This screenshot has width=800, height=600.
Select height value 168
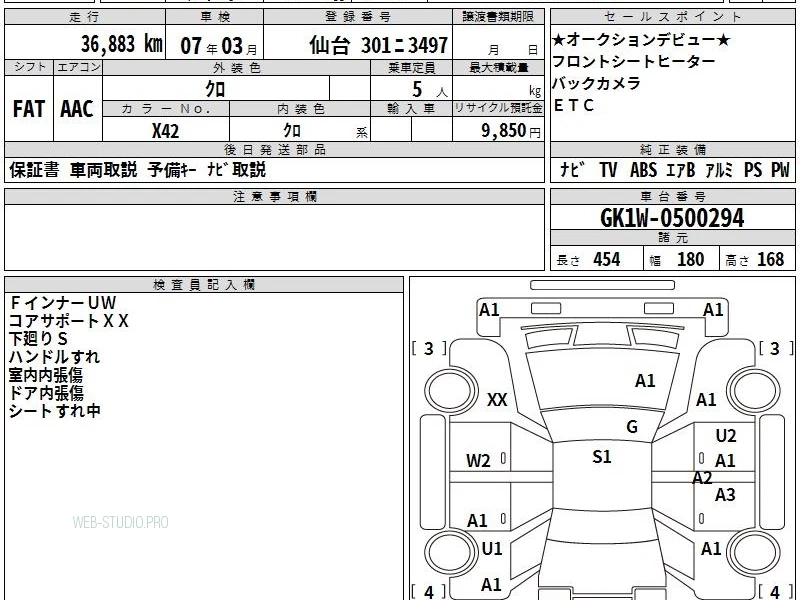[x=770, y=259]
